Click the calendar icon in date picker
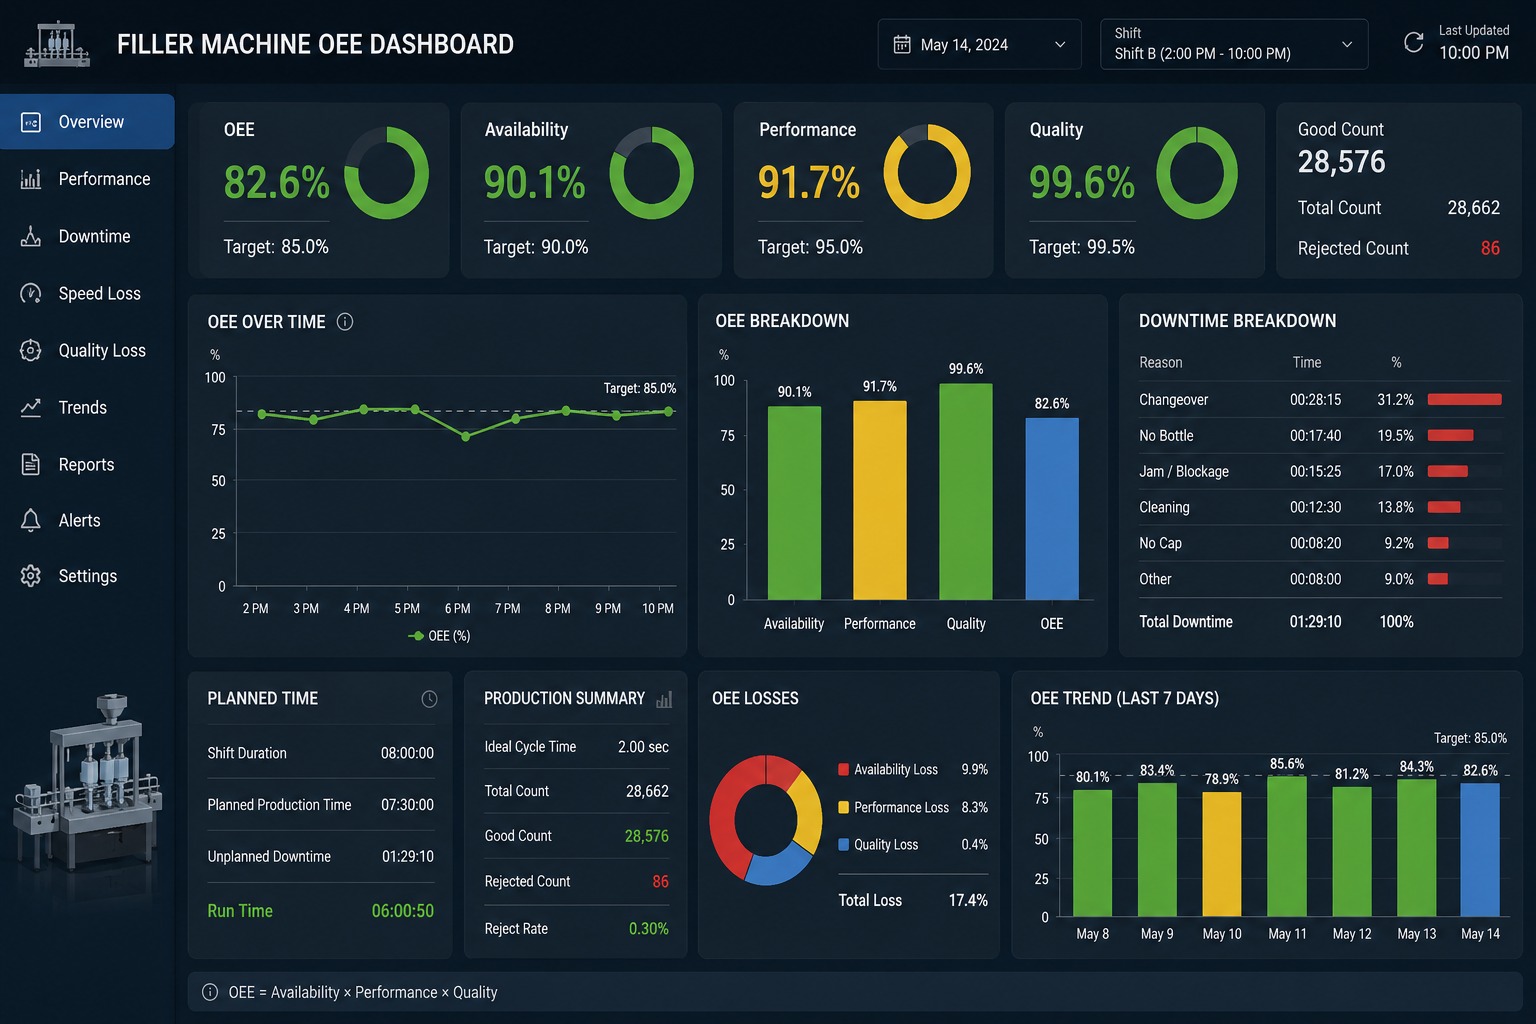The image size is (1536, 1024). tap(902, 44)
